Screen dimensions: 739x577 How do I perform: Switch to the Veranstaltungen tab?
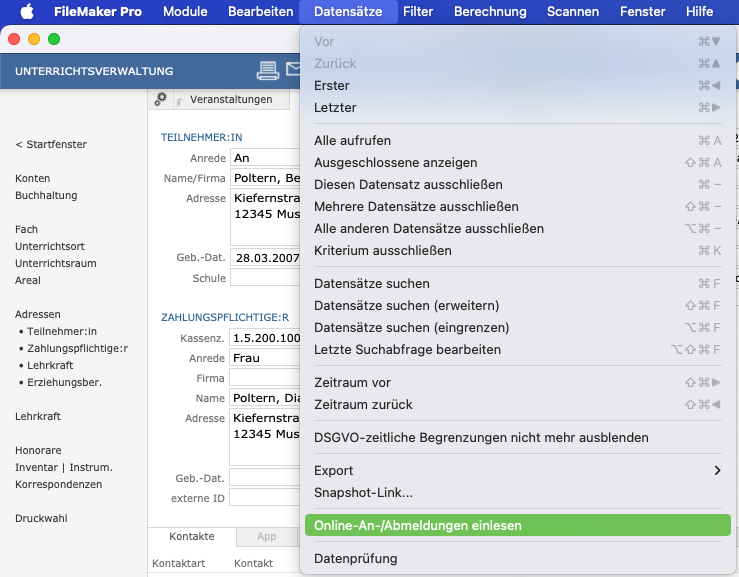point(231,99)
